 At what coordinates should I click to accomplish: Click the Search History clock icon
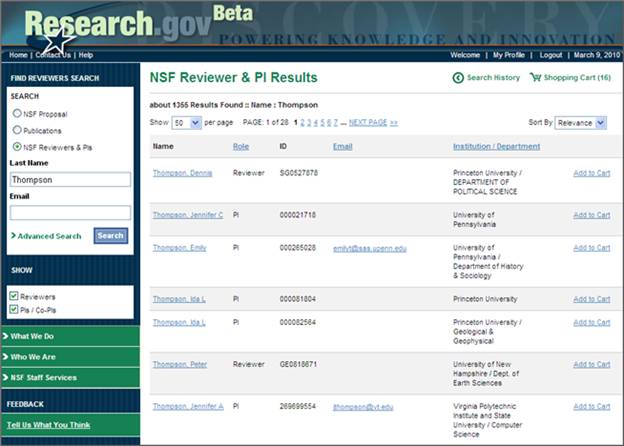(458, 78)
